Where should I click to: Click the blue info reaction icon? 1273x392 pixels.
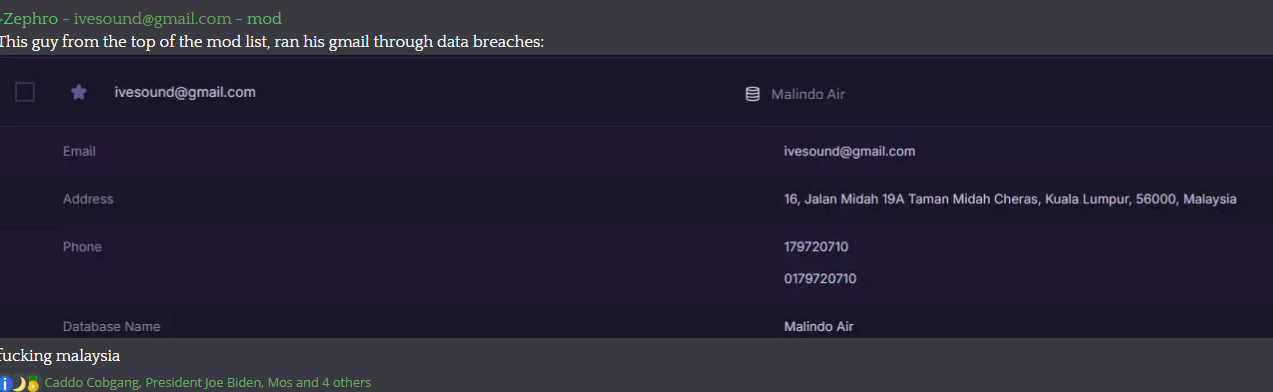point(4,383)
